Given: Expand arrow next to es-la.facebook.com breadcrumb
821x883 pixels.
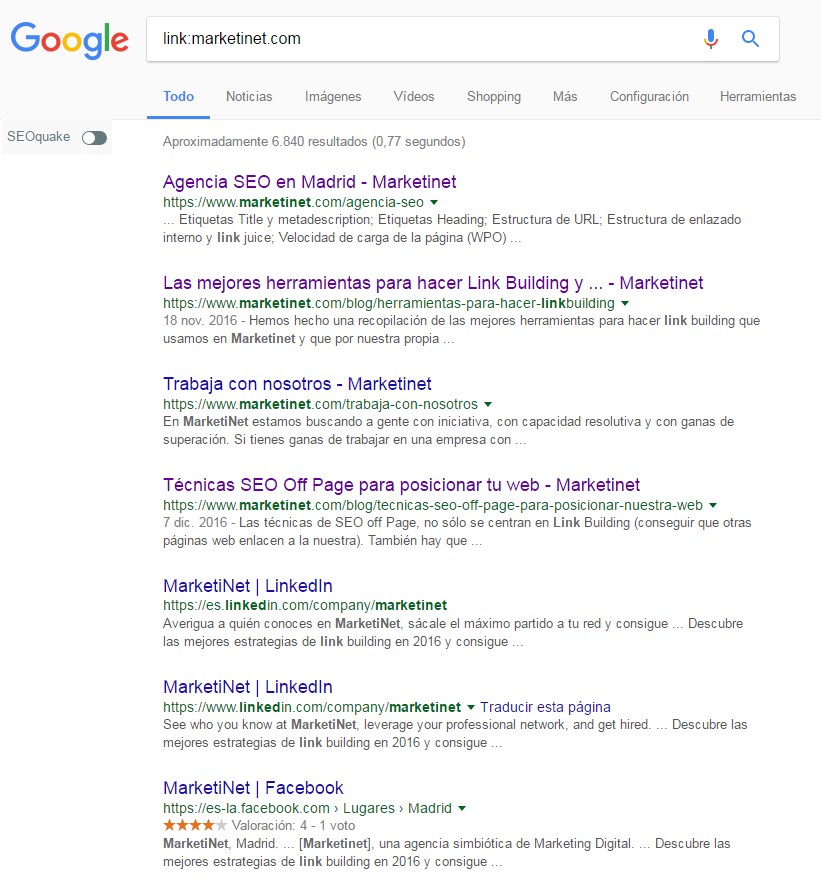Looking at the screenshot, I should point(462,808).
